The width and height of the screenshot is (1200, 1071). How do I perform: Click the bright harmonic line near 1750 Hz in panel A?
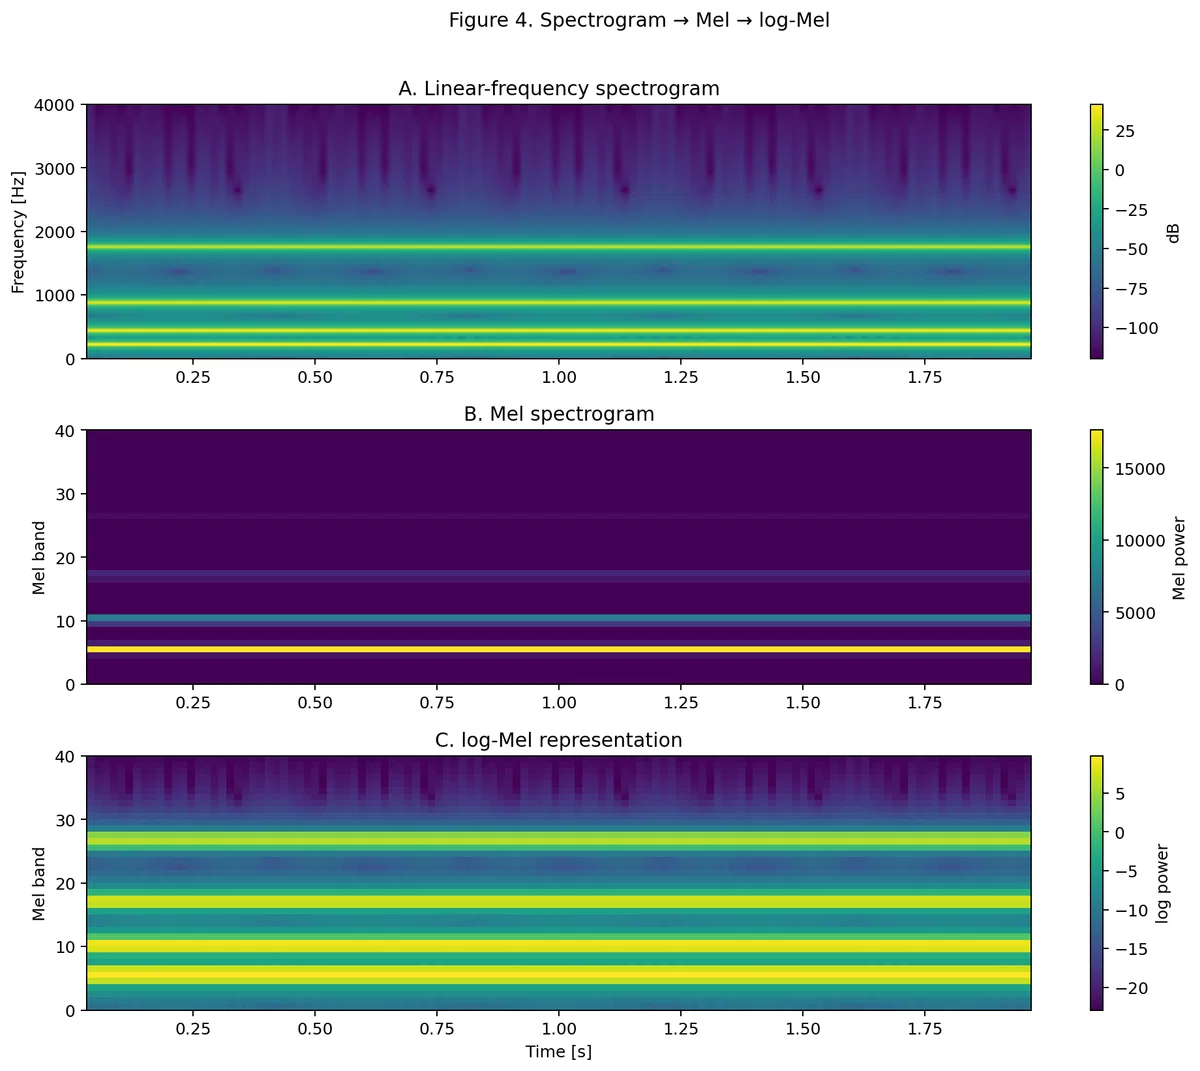pyautogui.click(x=559, y=247)
